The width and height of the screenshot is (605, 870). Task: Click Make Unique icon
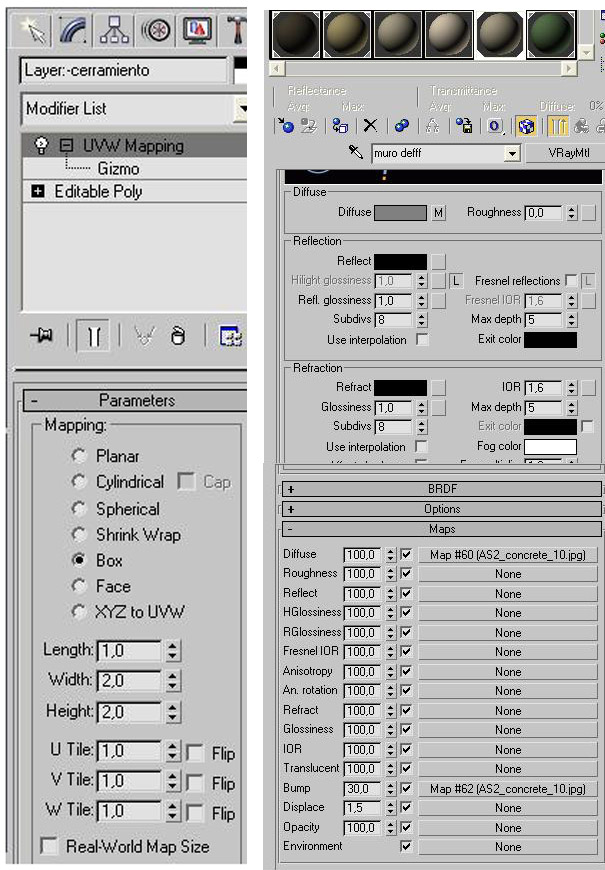pyautogui.click(x=432, y=125)
